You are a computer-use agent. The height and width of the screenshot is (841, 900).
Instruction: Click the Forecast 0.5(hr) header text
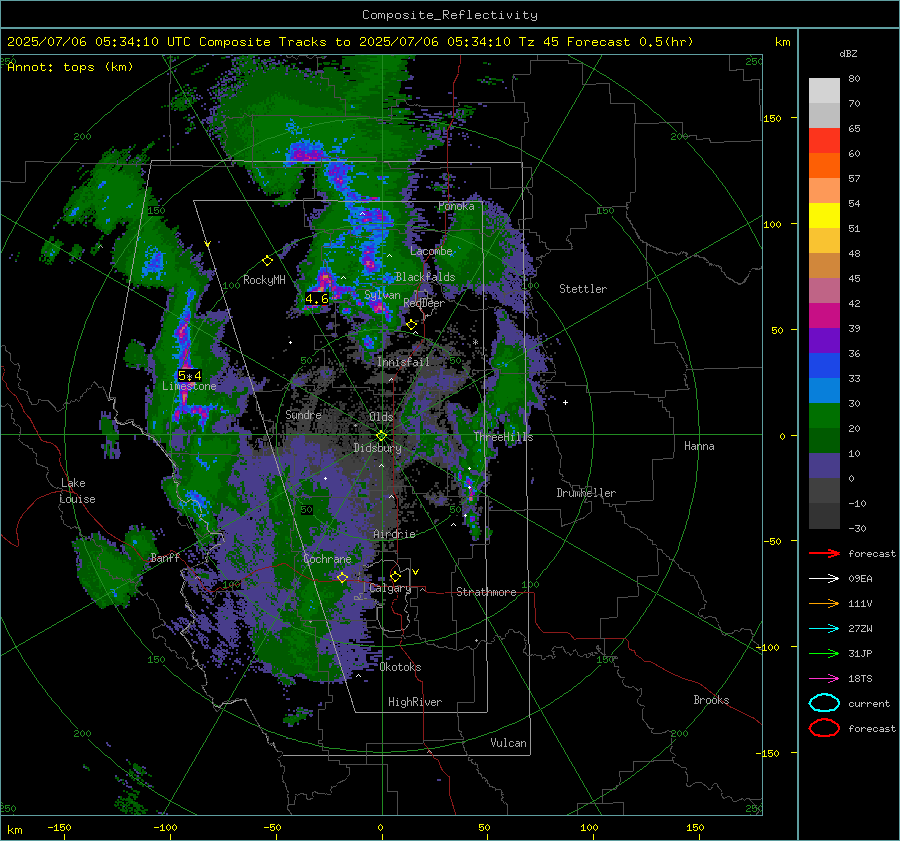coord(630,42)
